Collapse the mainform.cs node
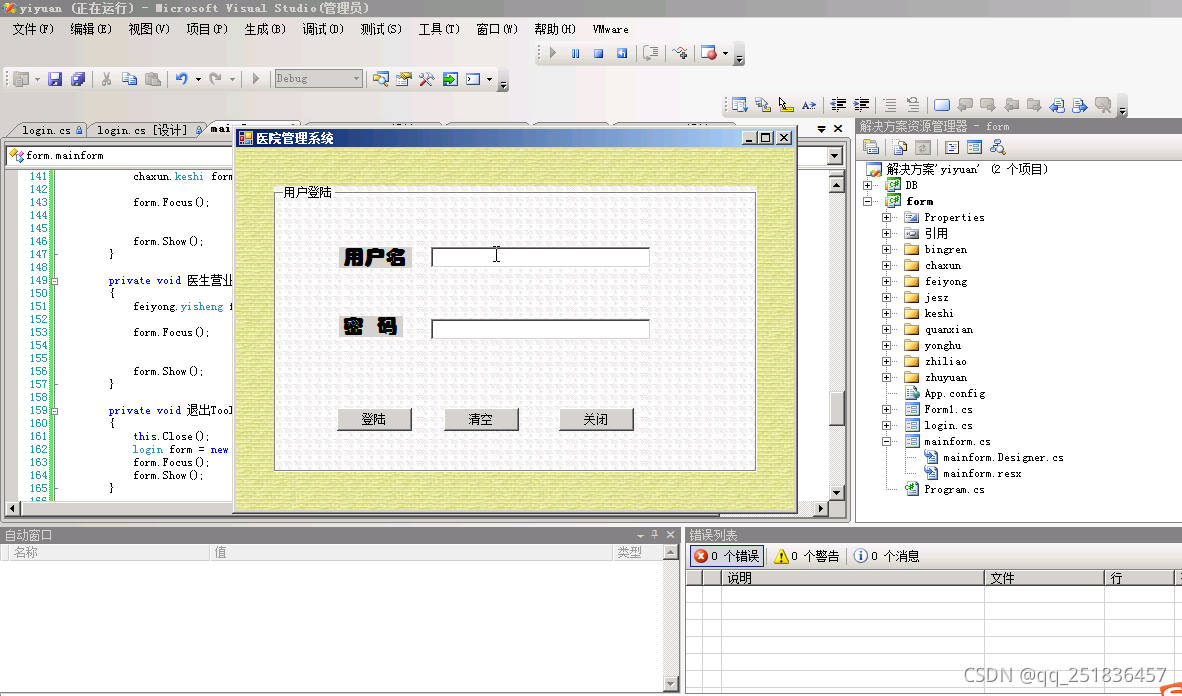This screenshot has width=1182, height=696. pos(886,442)
